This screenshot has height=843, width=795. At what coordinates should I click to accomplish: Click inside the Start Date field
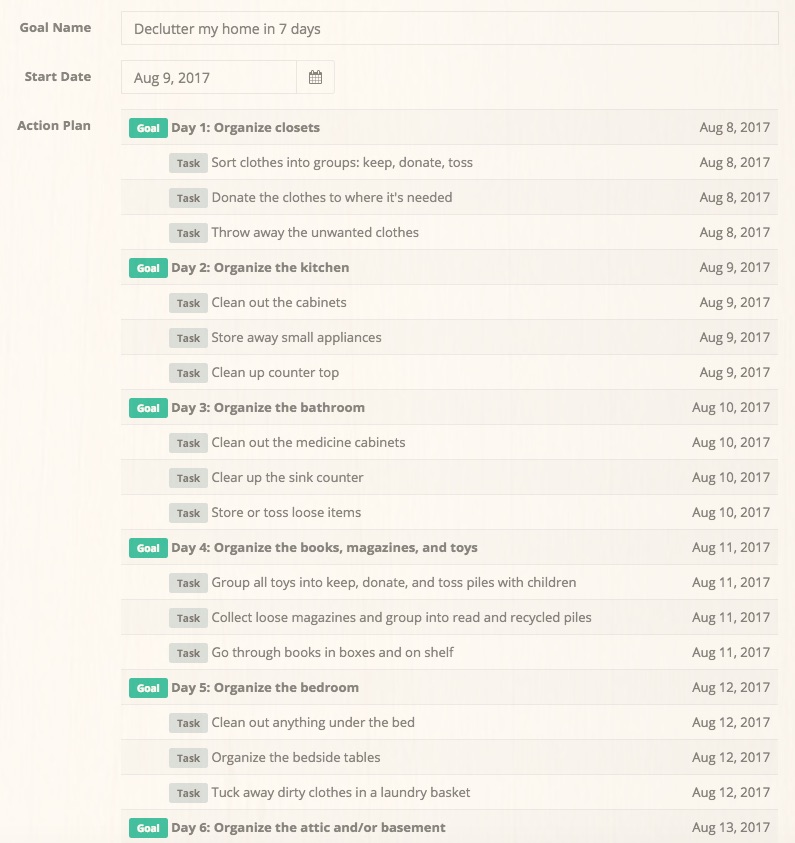[210, 76]
